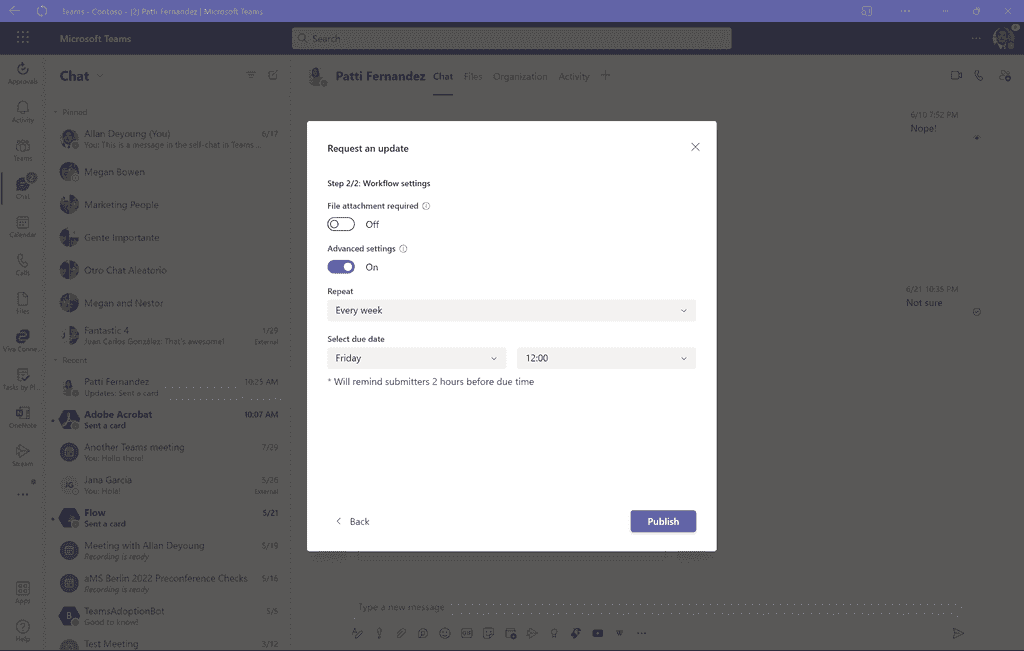
Task: Open Fantastic 4 chat
Action: 168,336
